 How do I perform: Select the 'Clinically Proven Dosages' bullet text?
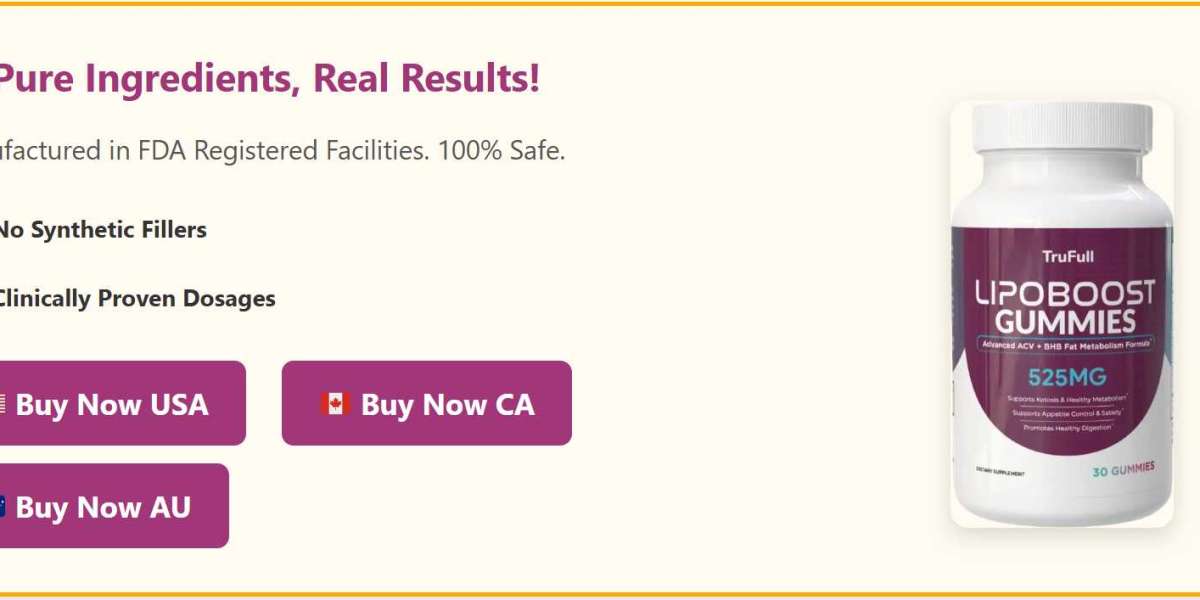(135, 298)
